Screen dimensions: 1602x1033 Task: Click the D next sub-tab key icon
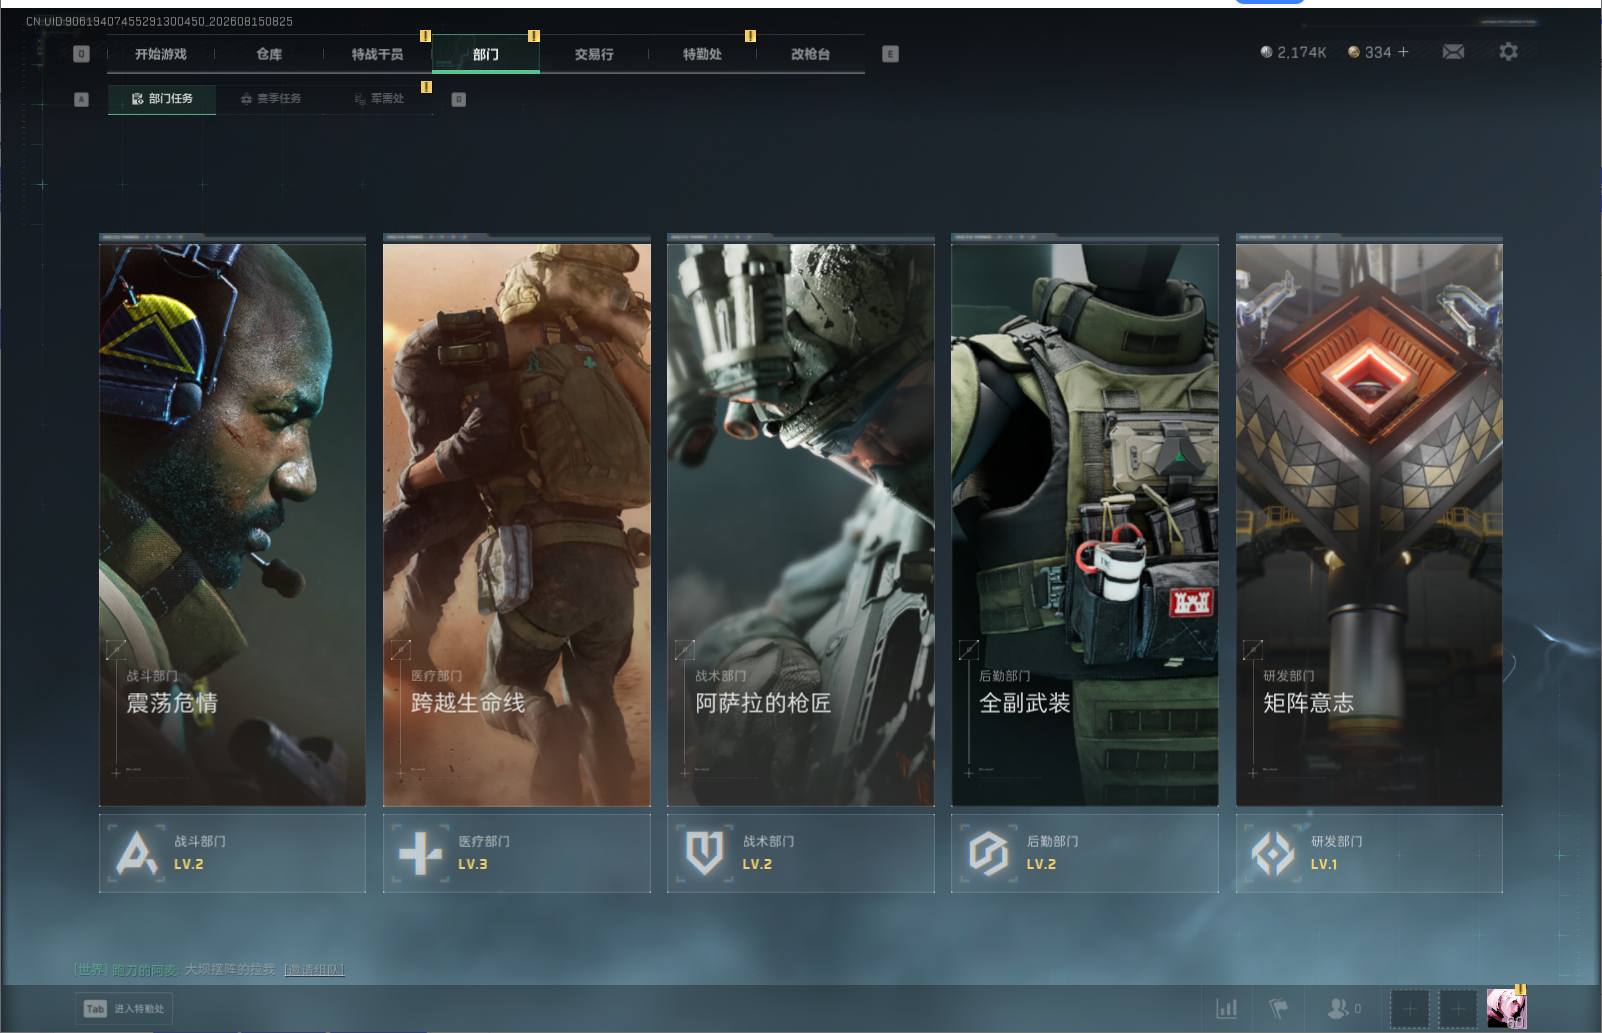pos(459,99)
